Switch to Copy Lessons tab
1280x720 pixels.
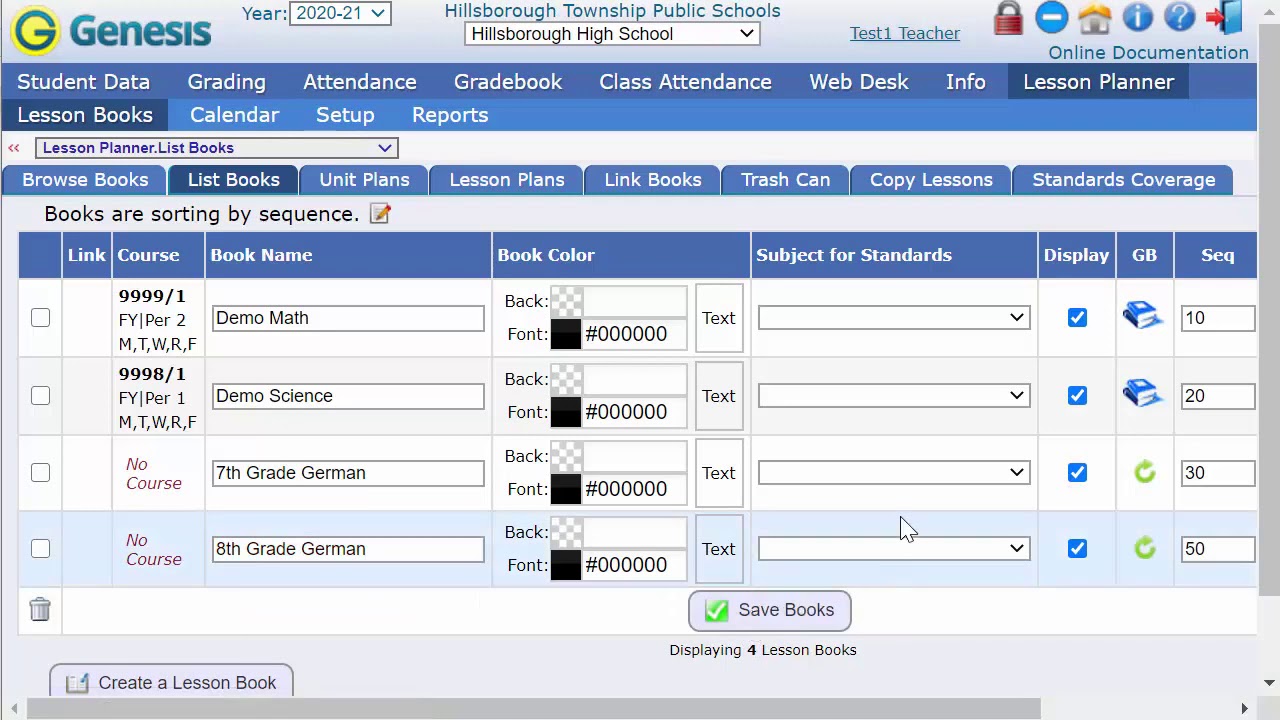[x=931, y=180]
